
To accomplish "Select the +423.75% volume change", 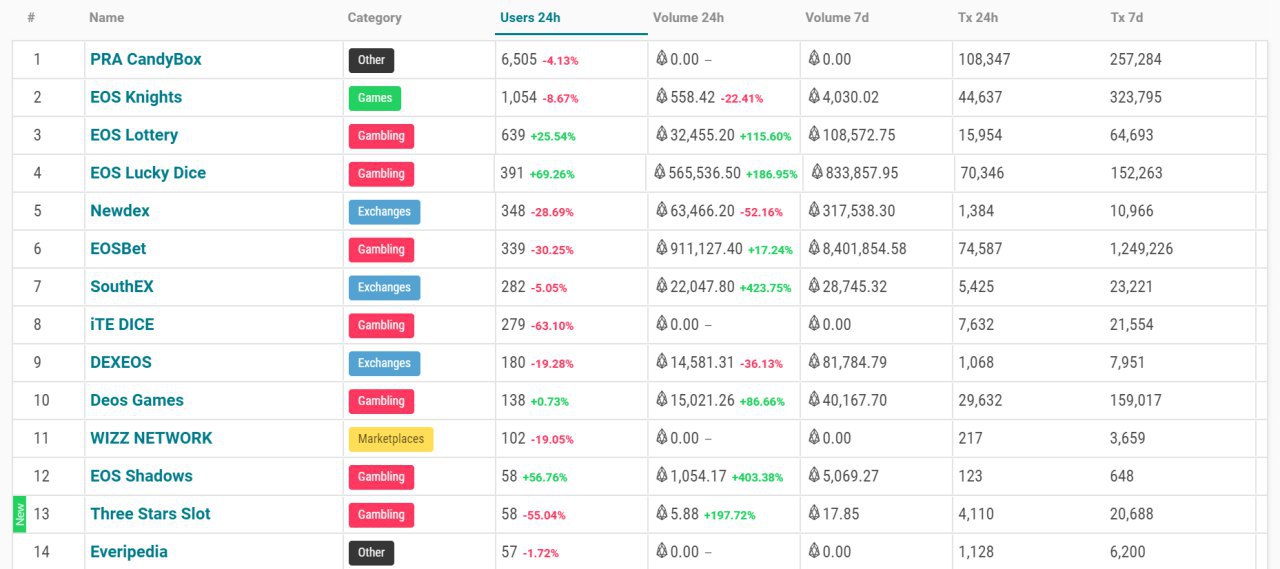I will point(765,288).
